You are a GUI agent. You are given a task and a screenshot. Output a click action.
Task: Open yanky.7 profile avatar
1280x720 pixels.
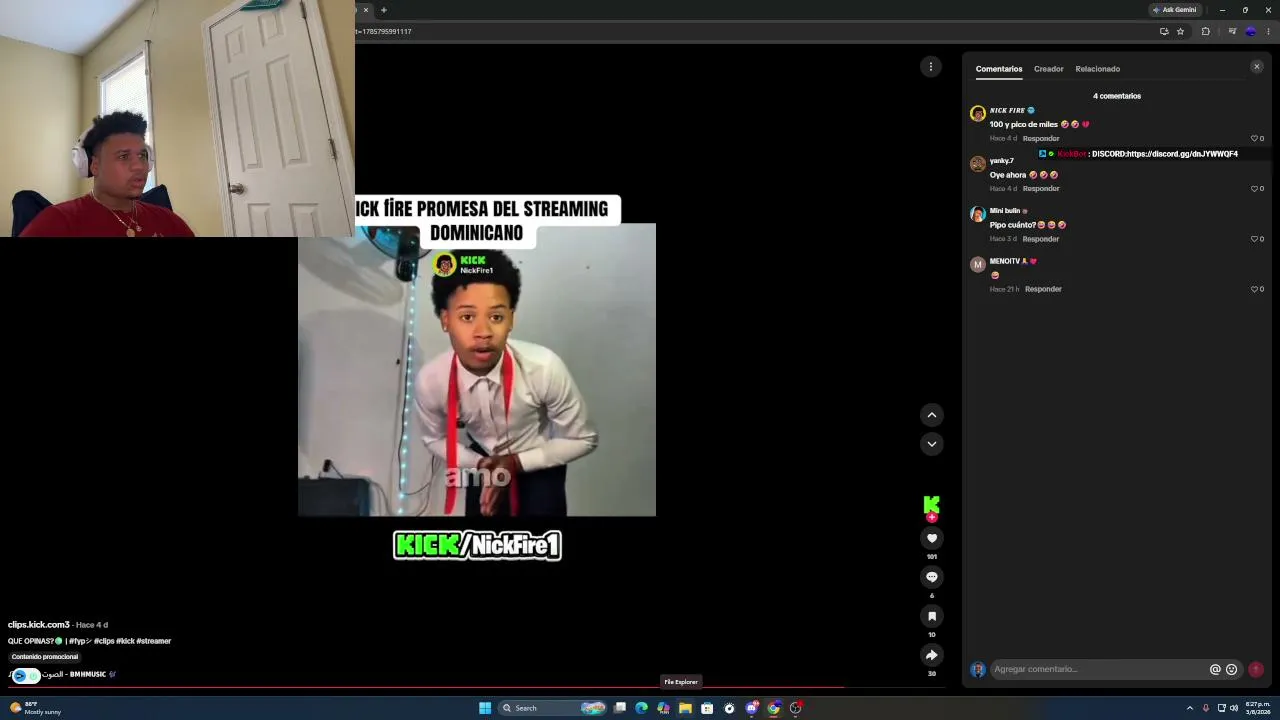[978, 164]
